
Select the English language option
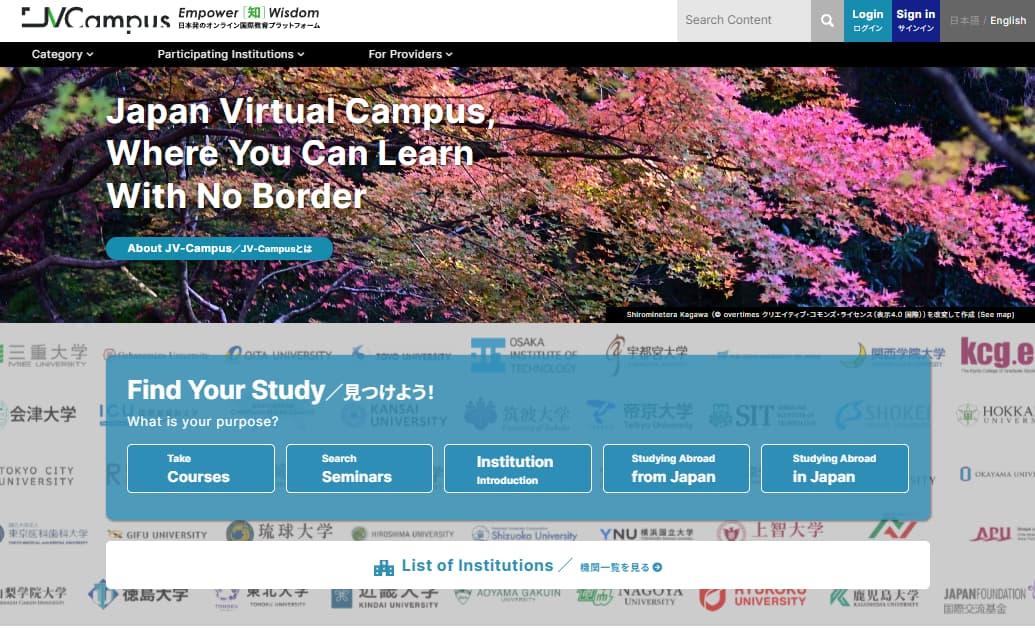(x=1006, y=20)
